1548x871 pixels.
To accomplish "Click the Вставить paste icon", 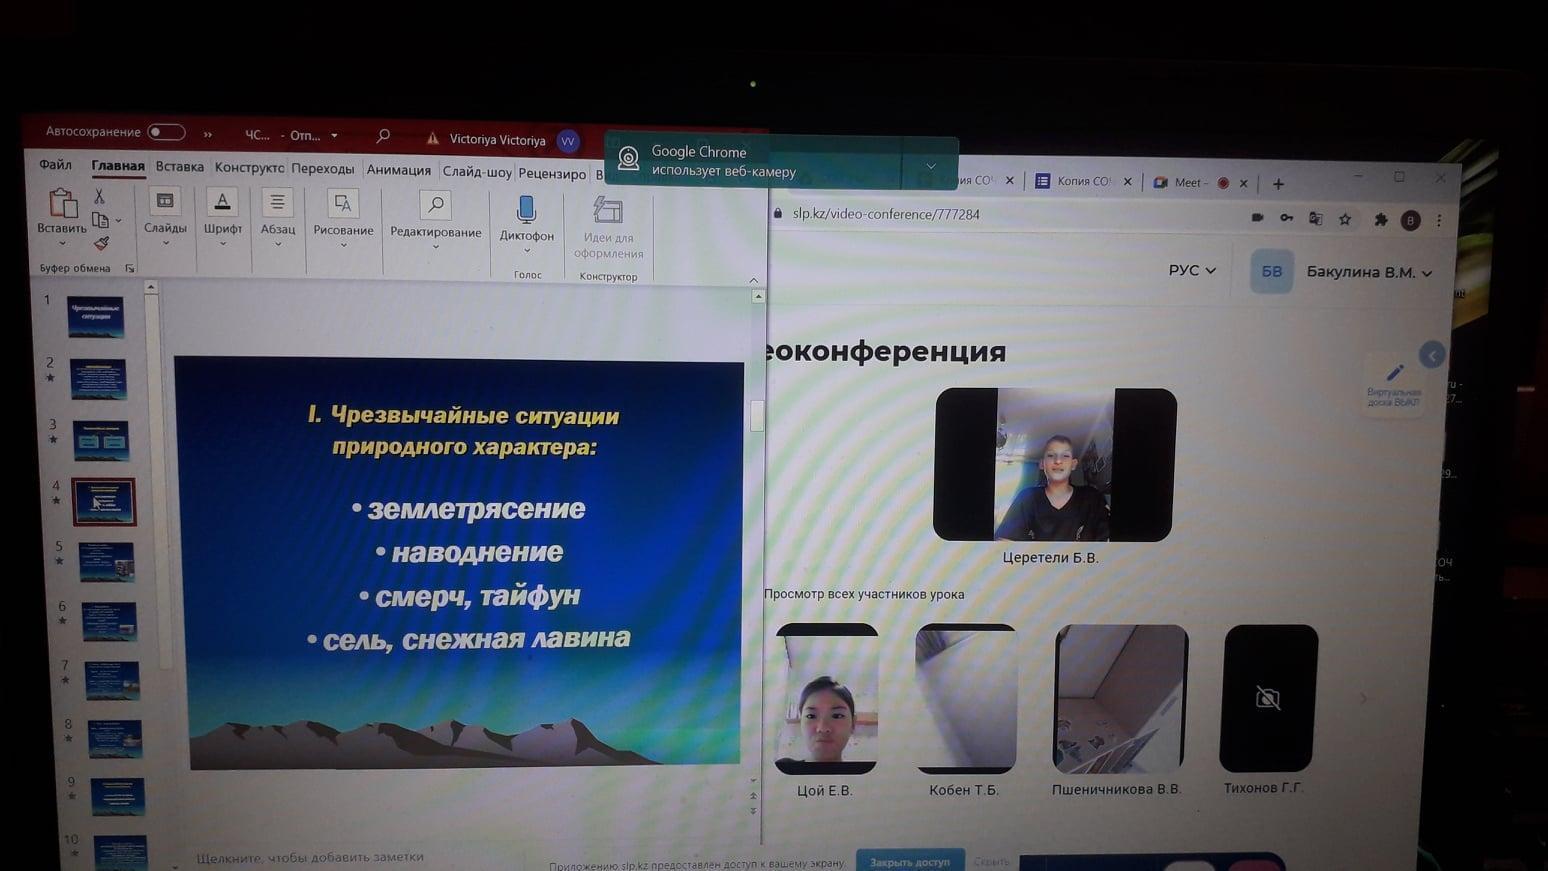I will click(62, 206).
